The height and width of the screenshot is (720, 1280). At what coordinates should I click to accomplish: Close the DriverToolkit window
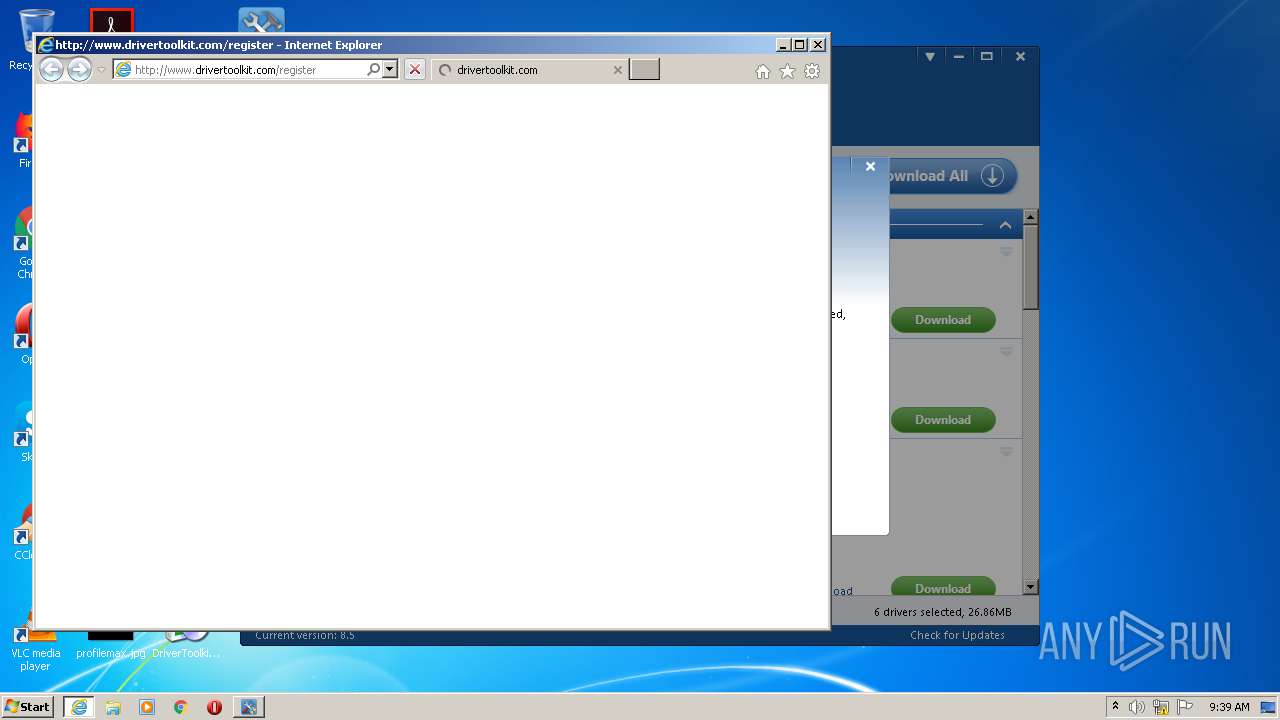click(x=1020, y=57)
